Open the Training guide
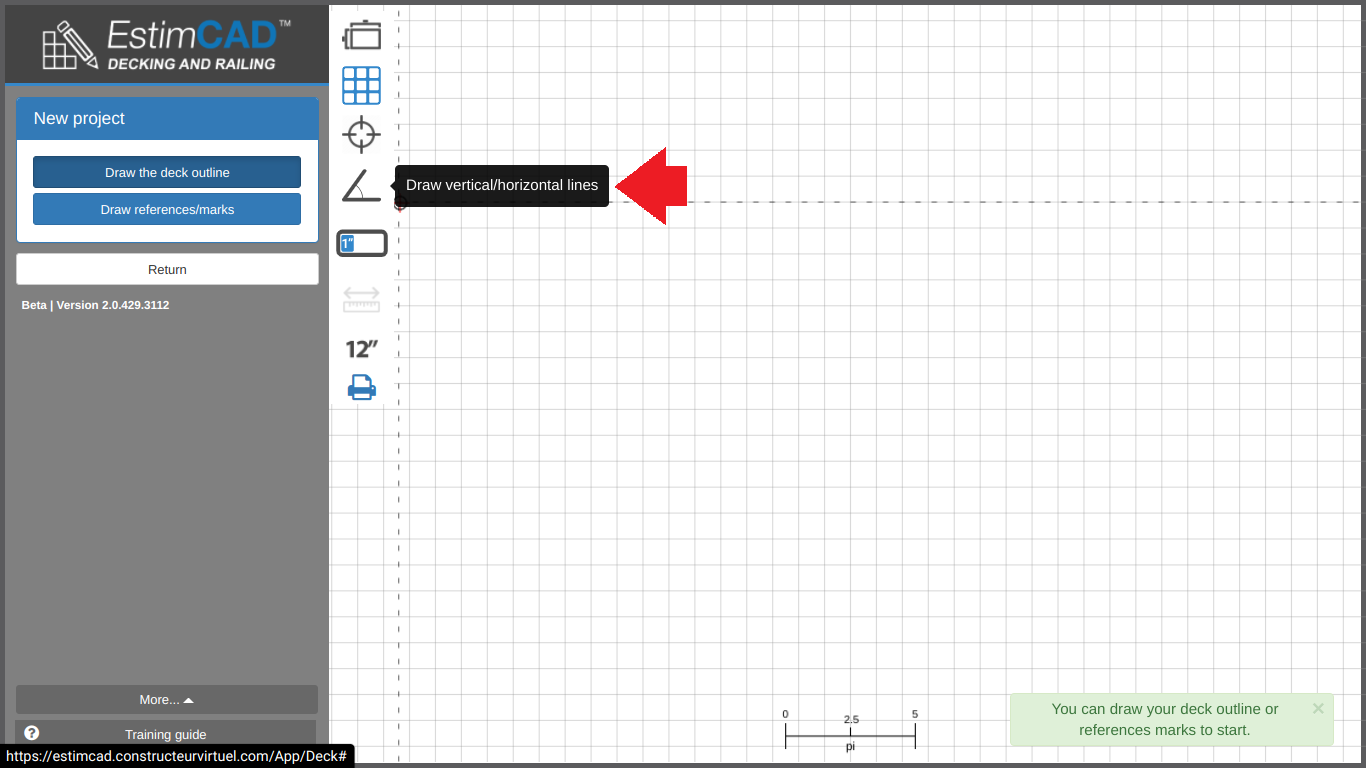 tap(166, 734)
